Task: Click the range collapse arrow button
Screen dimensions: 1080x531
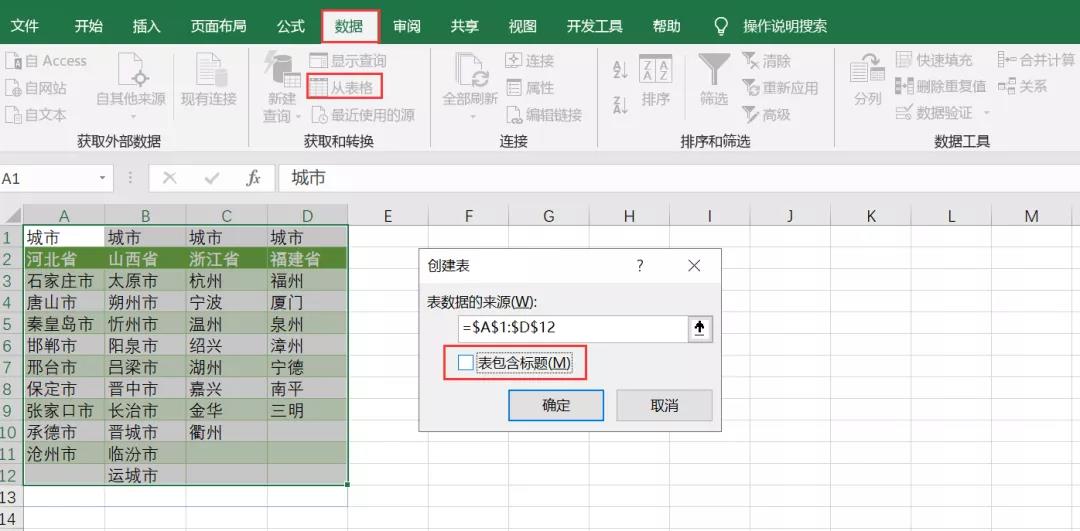Action: 700,329
